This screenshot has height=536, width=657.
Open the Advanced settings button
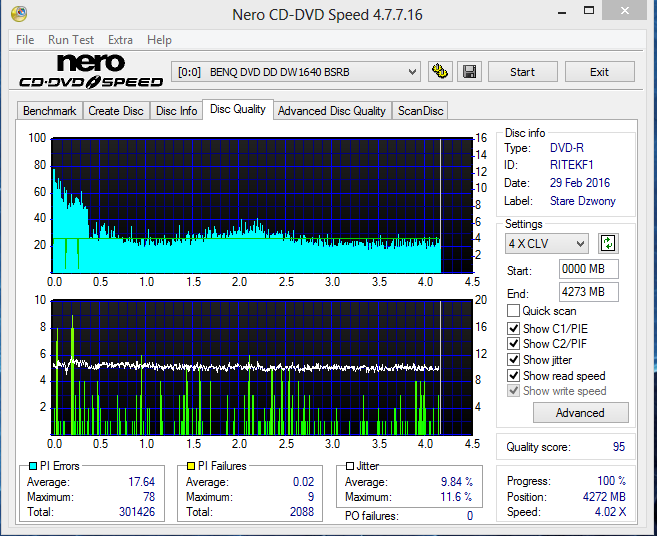coord(580,413)
